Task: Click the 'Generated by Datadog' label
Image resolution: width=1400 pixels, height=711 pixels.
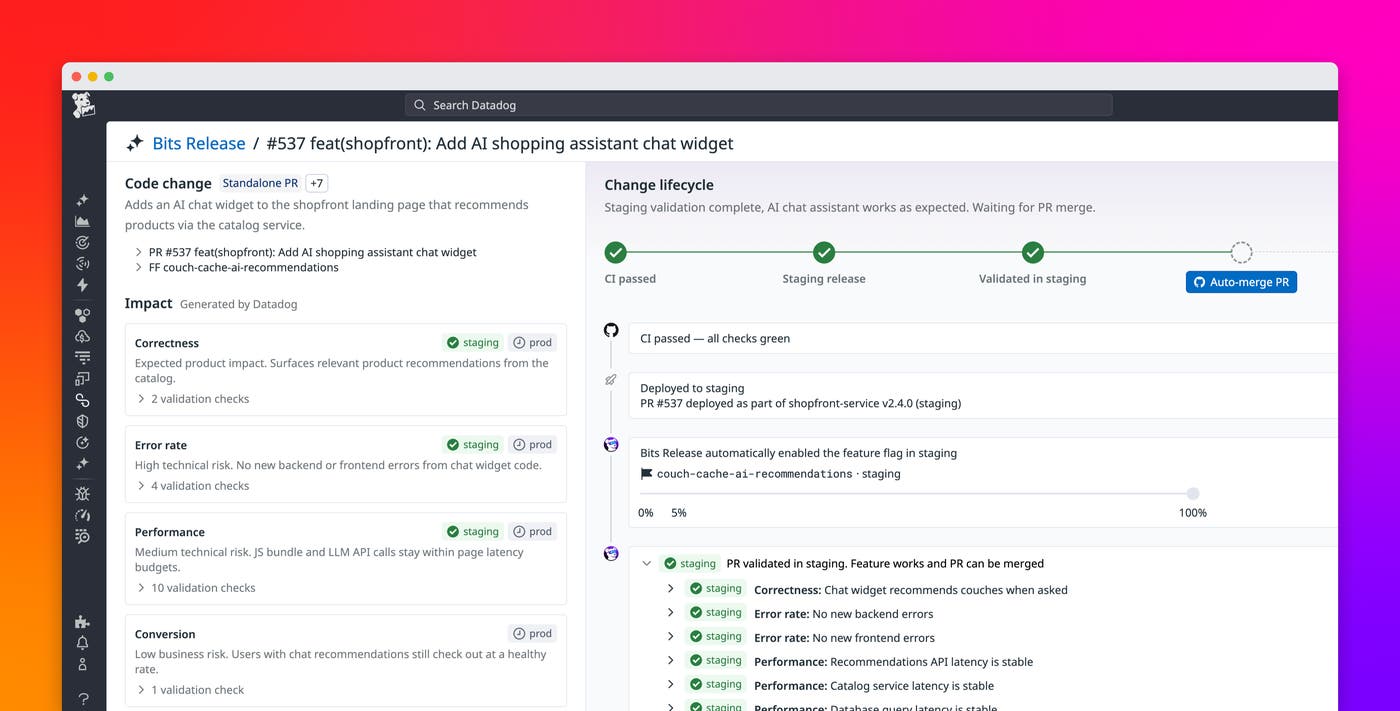Action: click(x=238, y=304)
